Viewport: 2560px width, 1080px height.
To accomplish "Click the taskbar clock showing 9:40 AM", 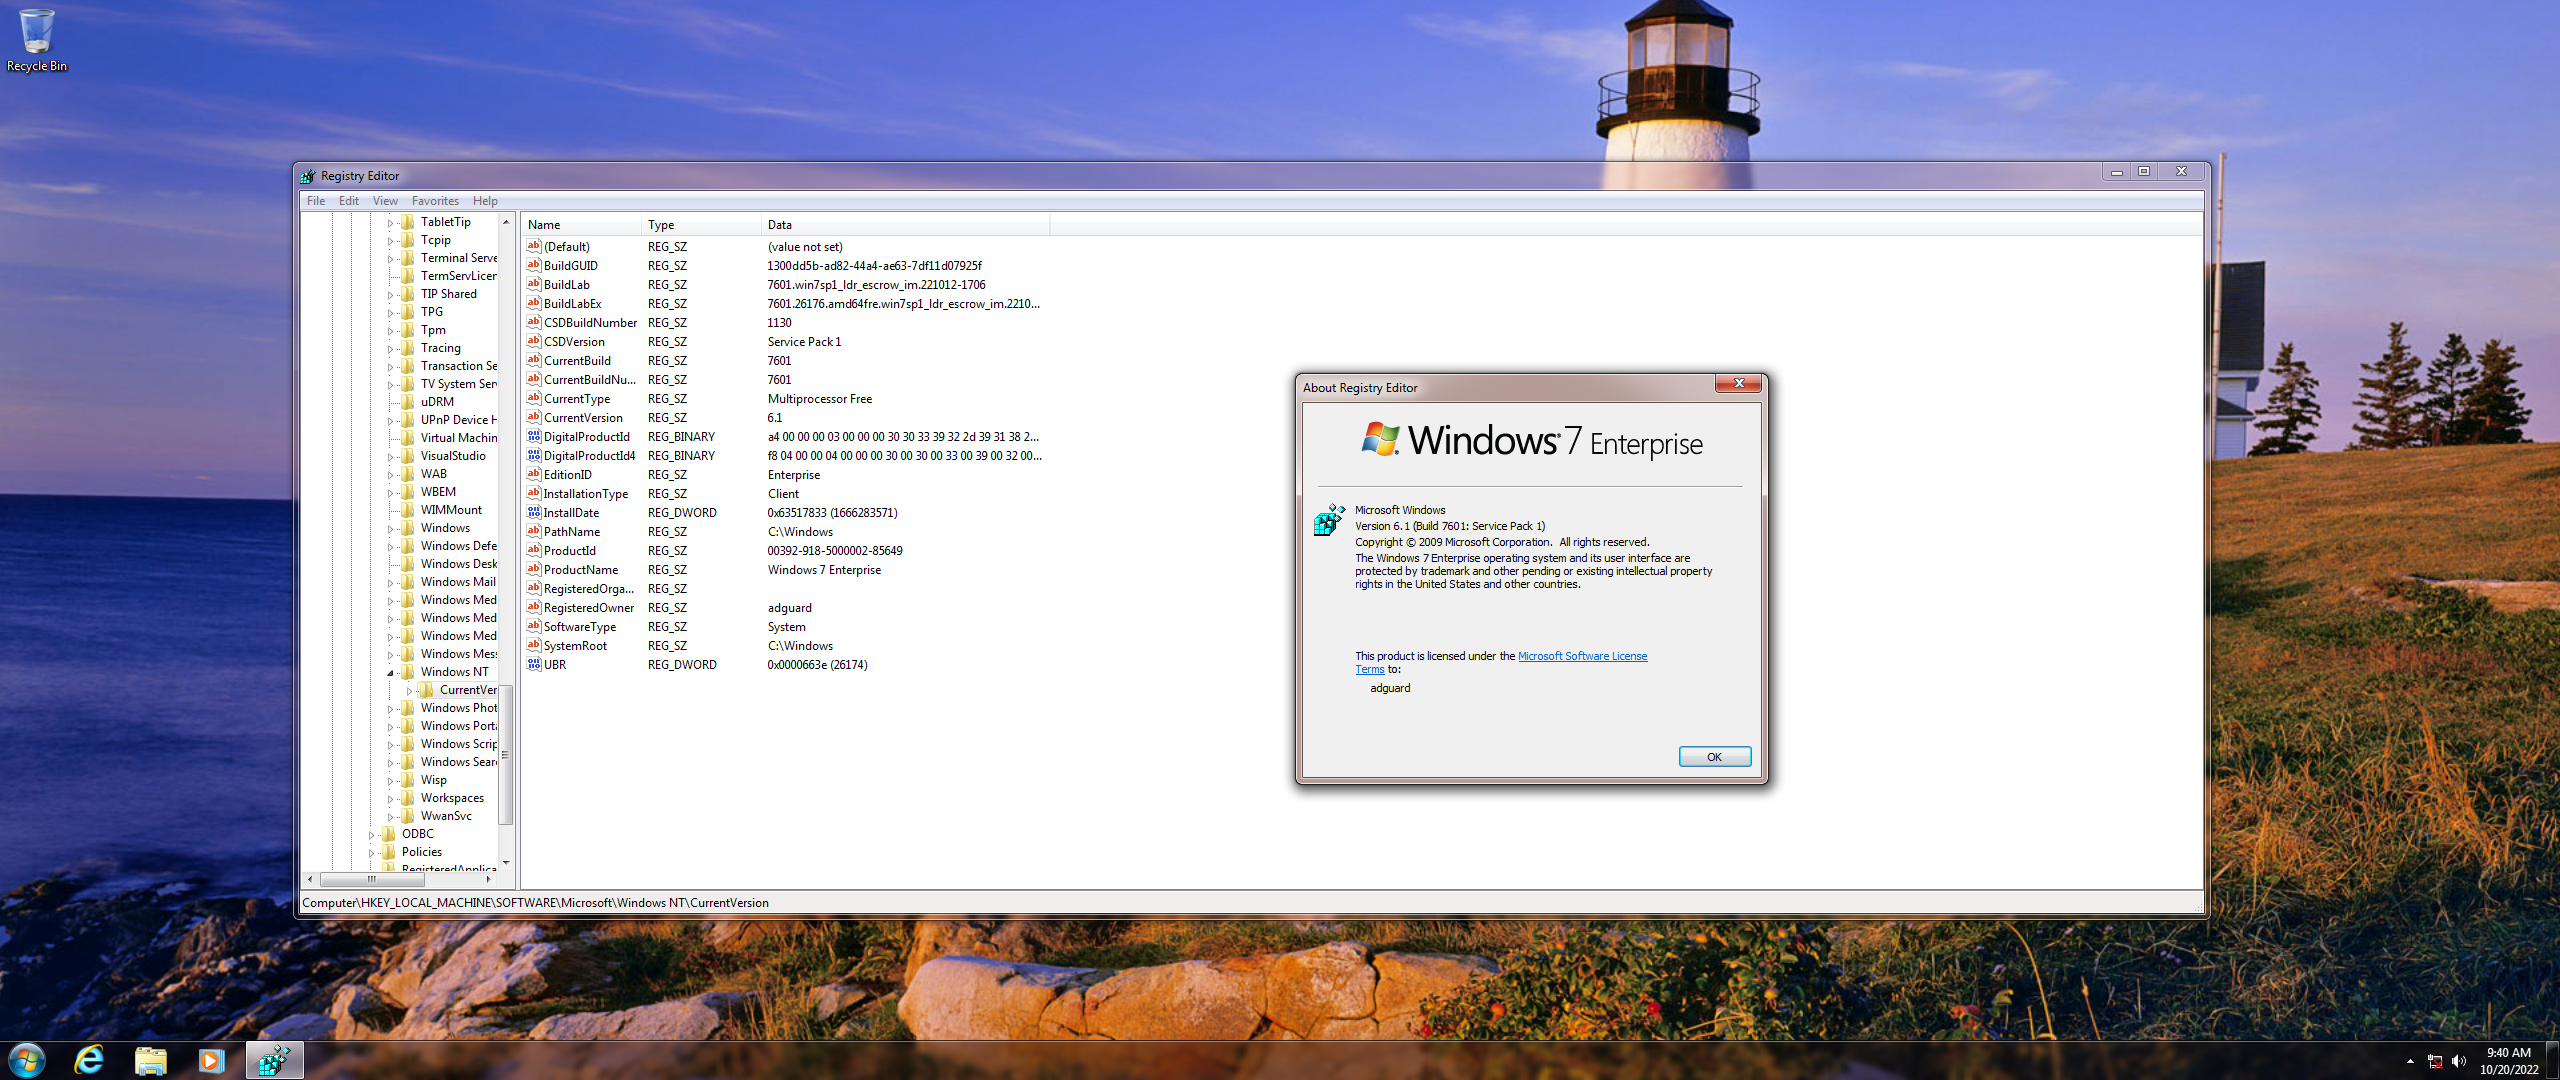I will tap(2508, 1061).
